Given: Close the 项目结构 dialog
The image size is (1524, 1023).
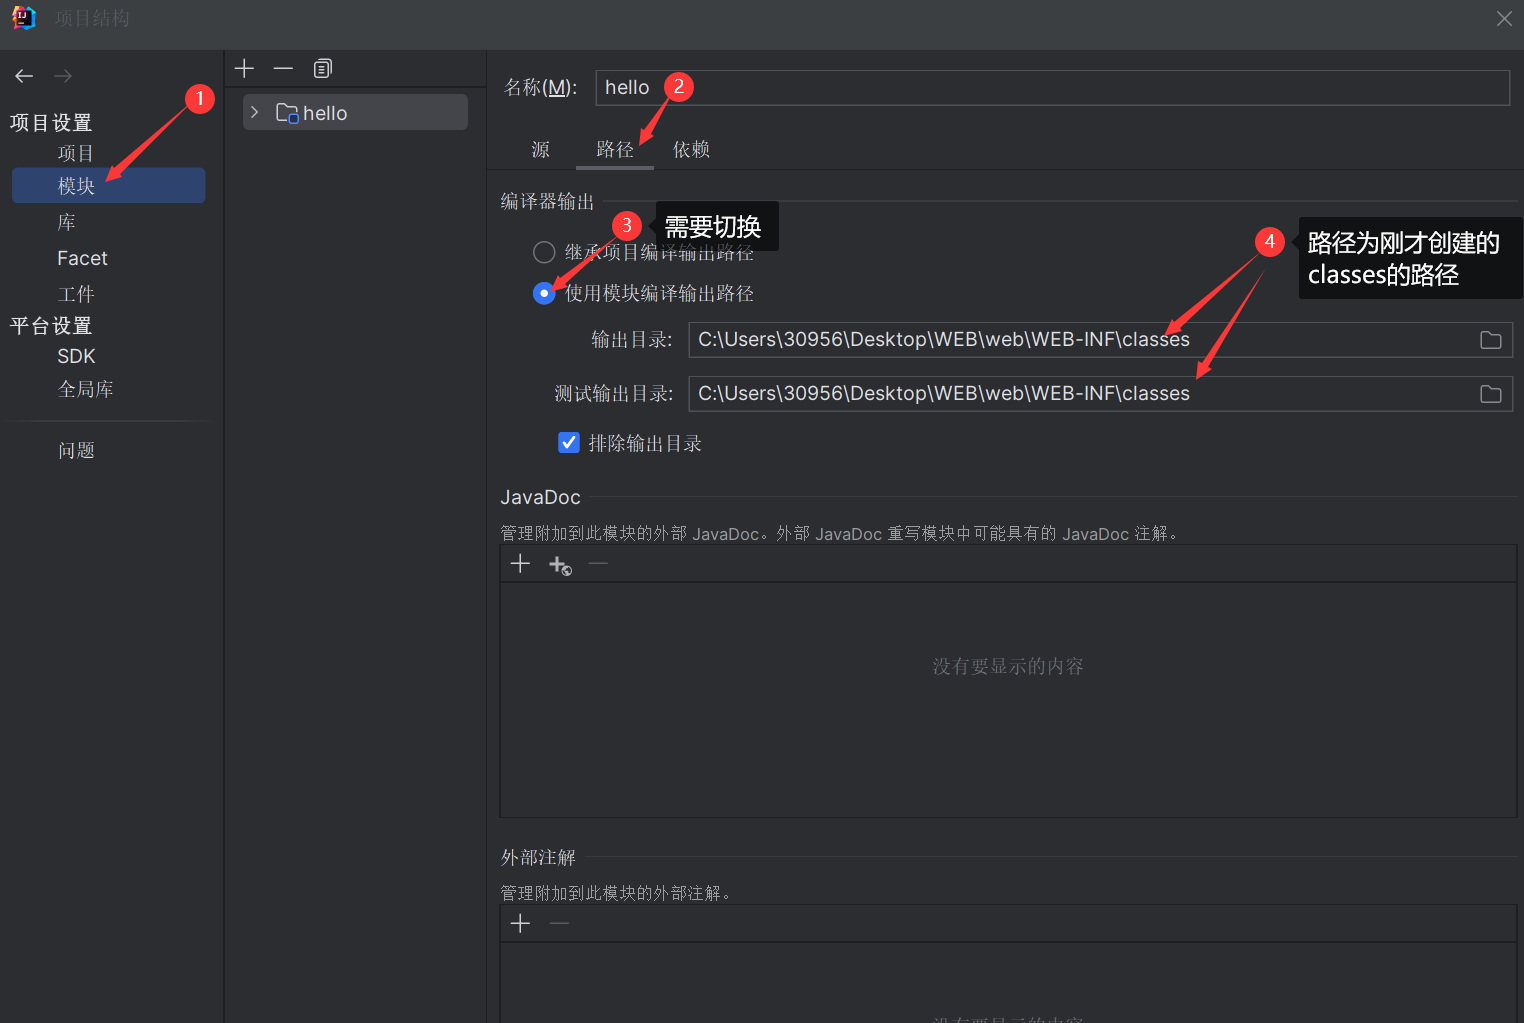Looking at the screenshot, I should click(1504, 19).
